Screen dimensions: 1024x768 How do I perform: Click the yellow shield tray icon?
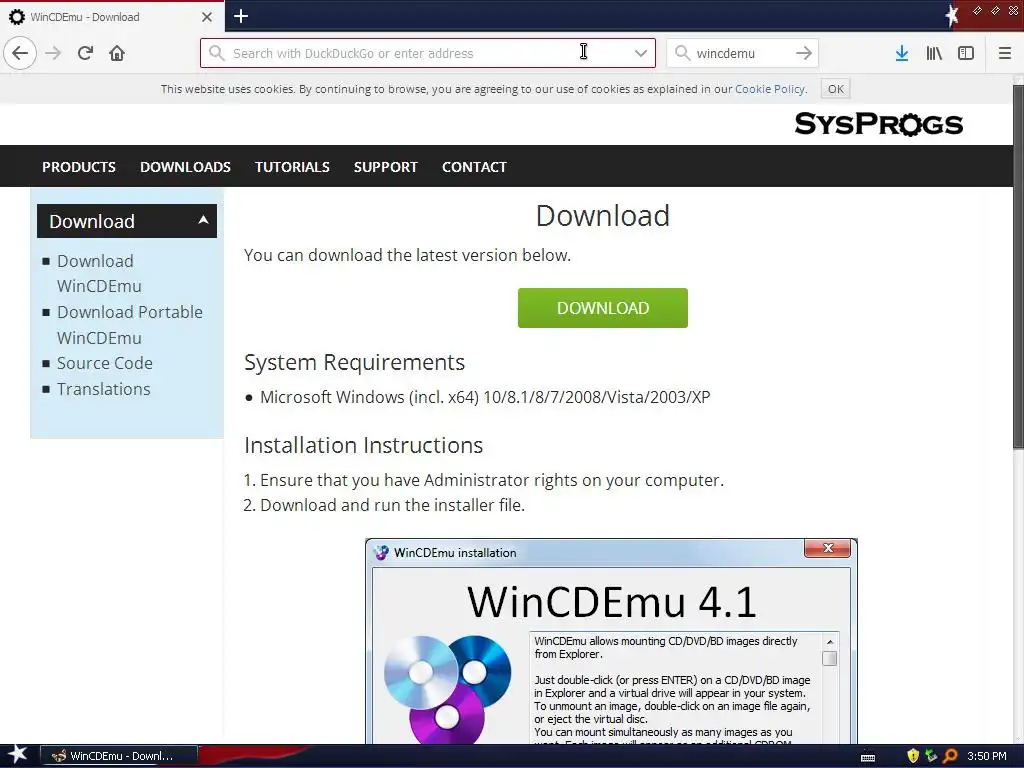913,756
